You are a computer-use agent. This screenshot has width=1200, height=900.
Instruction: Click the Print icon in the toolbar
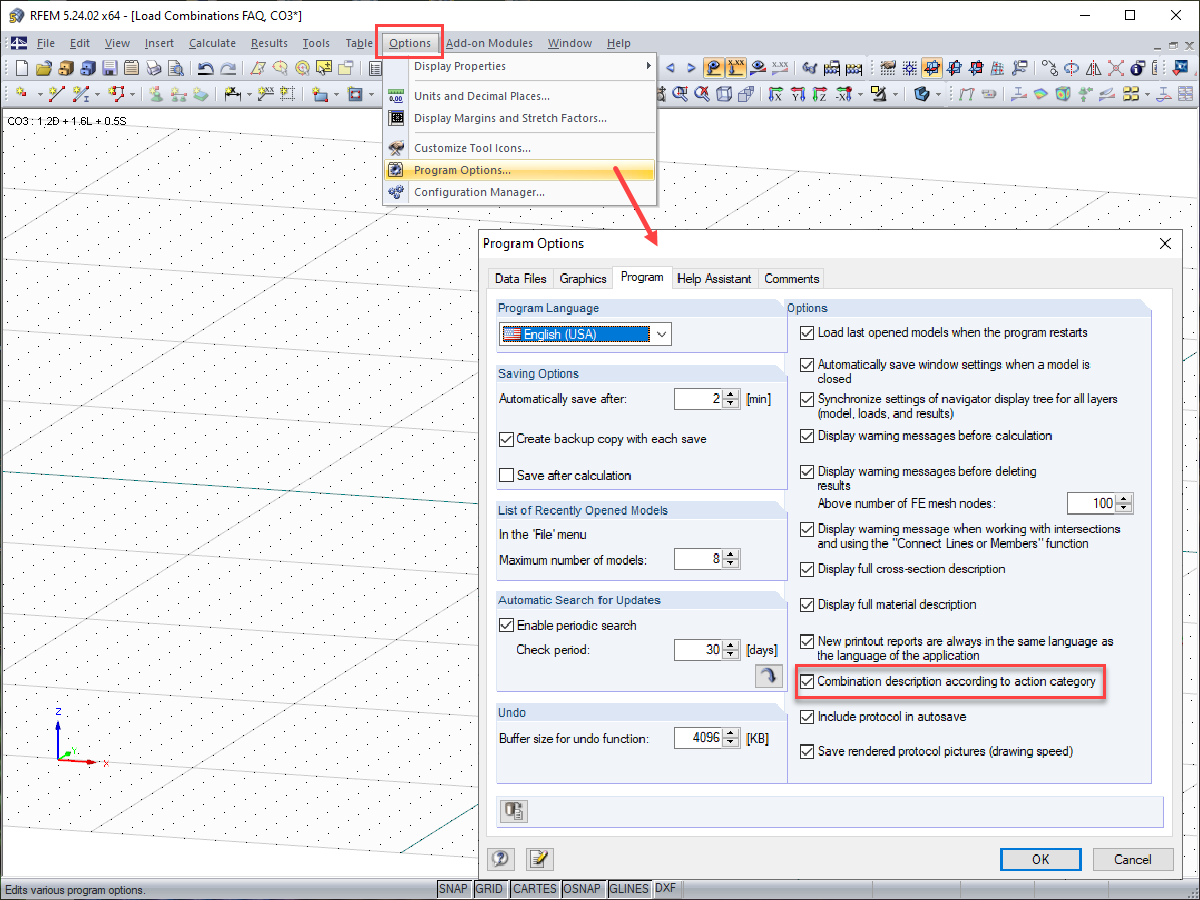[152, 68]
